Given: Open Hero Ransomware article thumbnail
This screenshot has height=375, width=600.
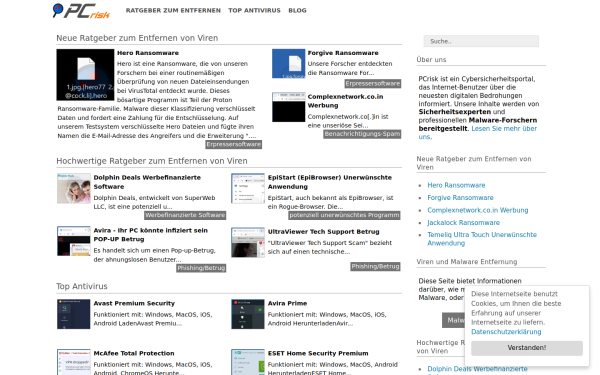Looking at the screenshot, I should pyautogui.click(x=85, y=75).
